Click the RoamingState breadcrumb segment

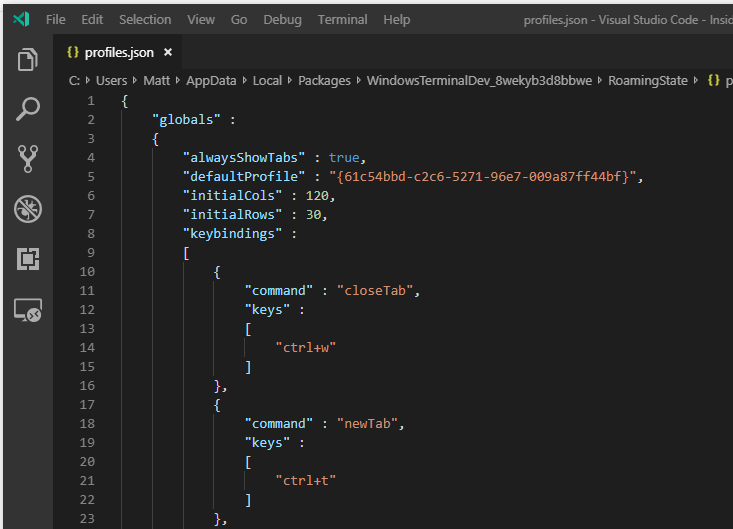click(x=648, y=80)
